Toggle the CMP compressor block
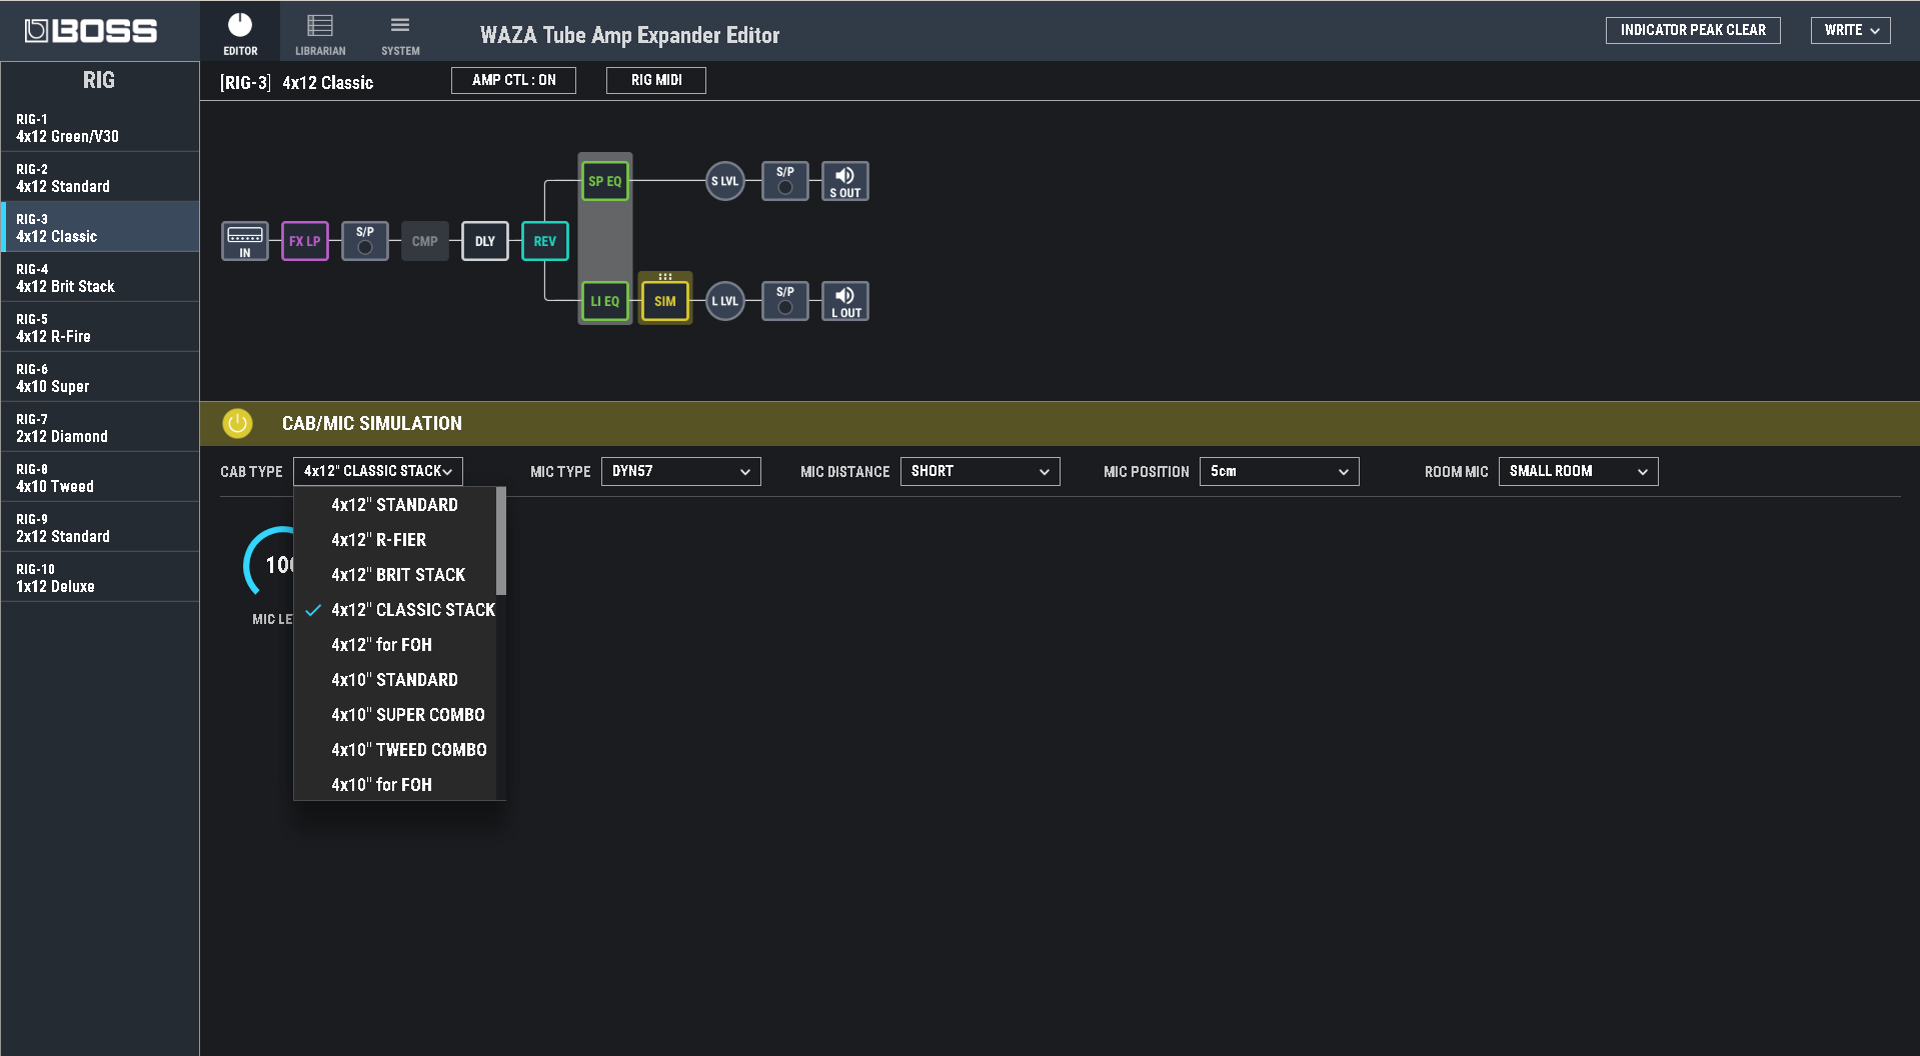The image size is (1920, 1056). tap(425, 241)
